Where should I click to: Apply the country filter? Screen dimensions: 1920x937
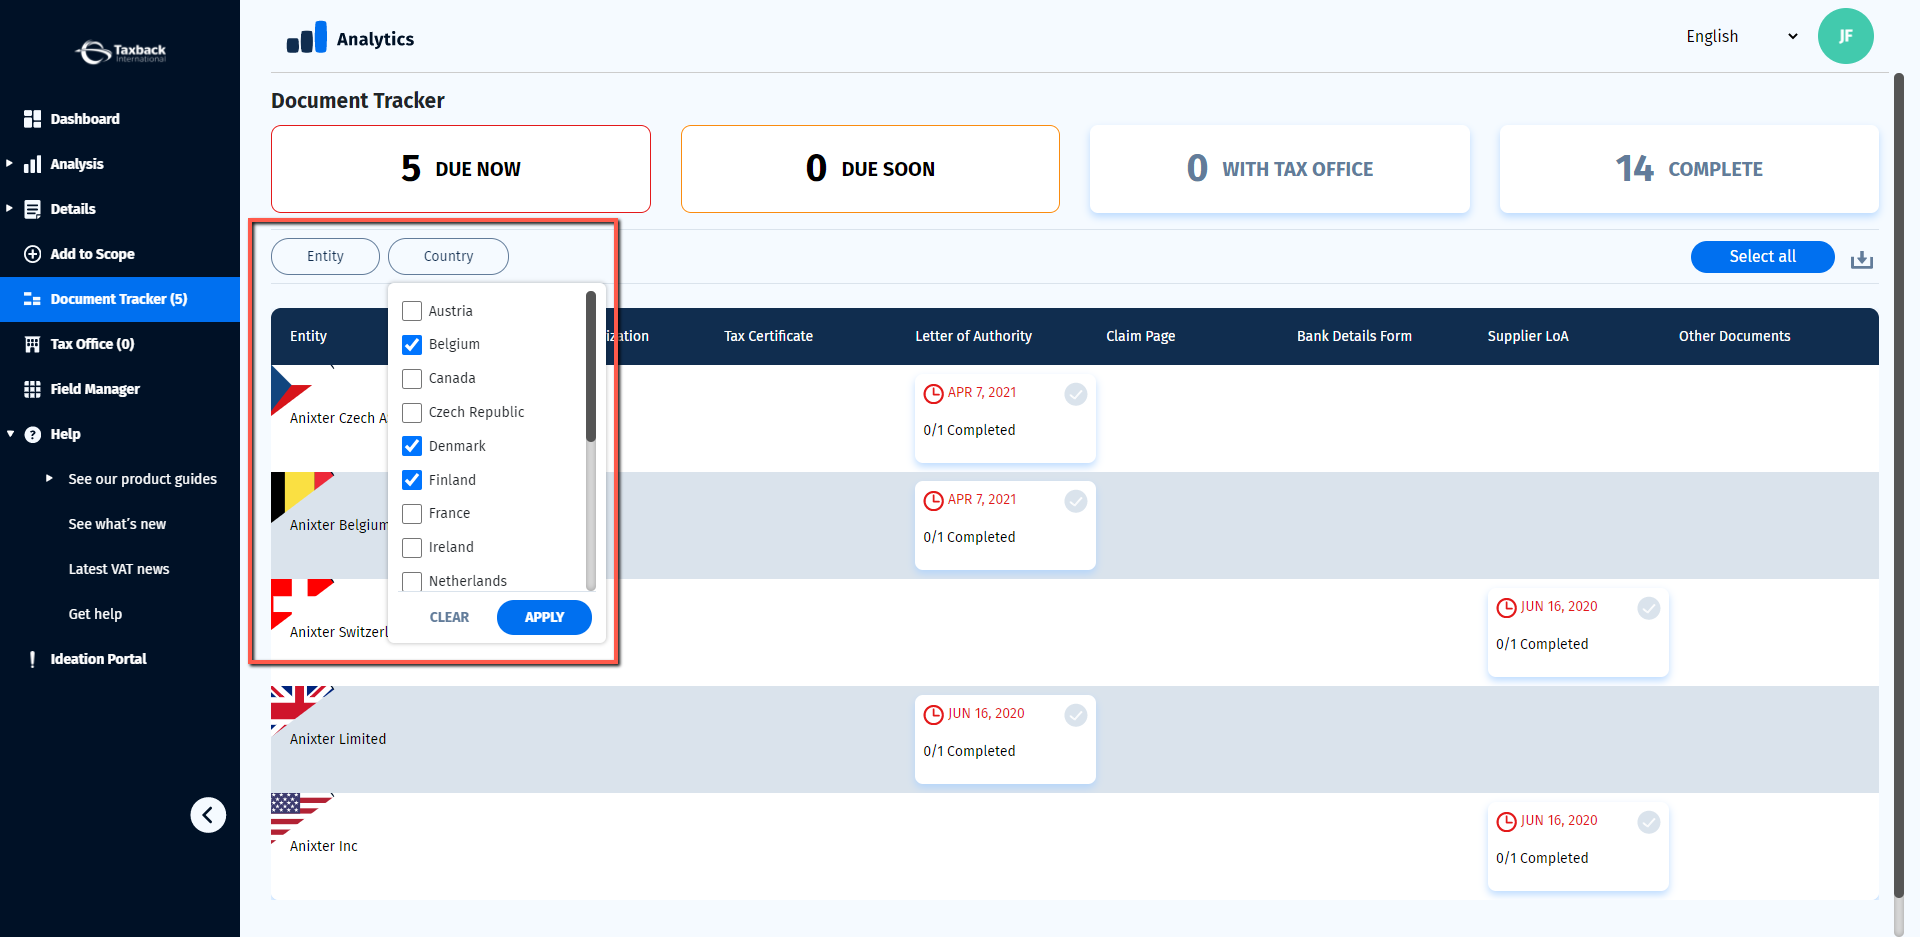544,617
